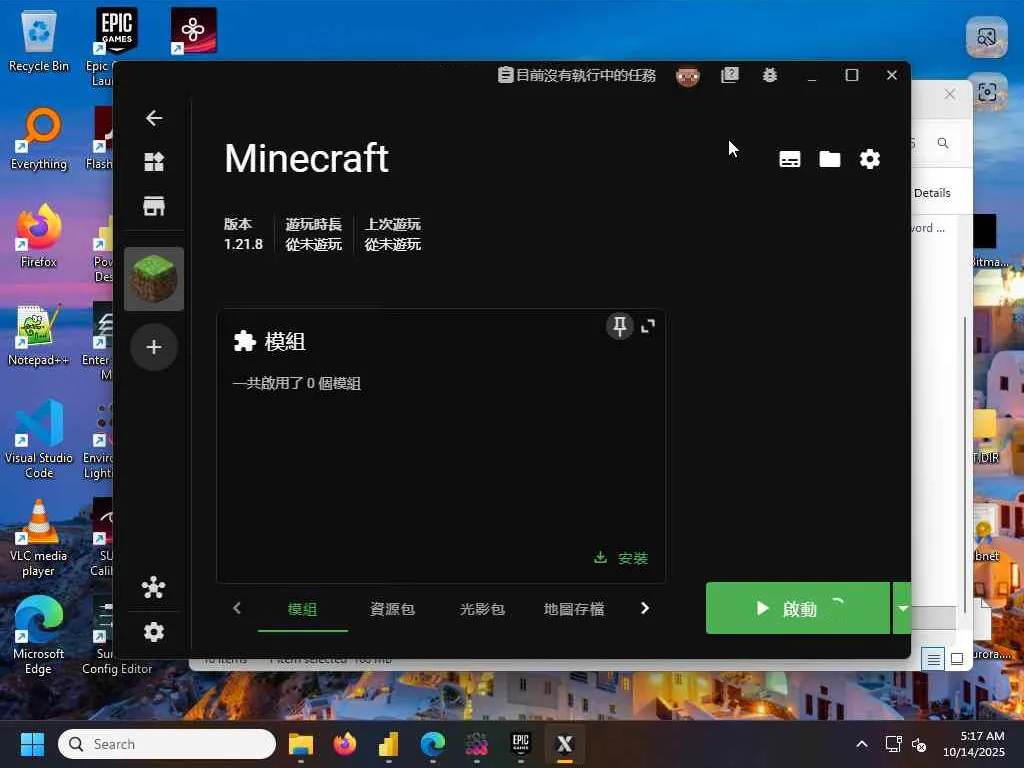
Task: Select the Minecraft grass block instance
Action: click(154, 279)
